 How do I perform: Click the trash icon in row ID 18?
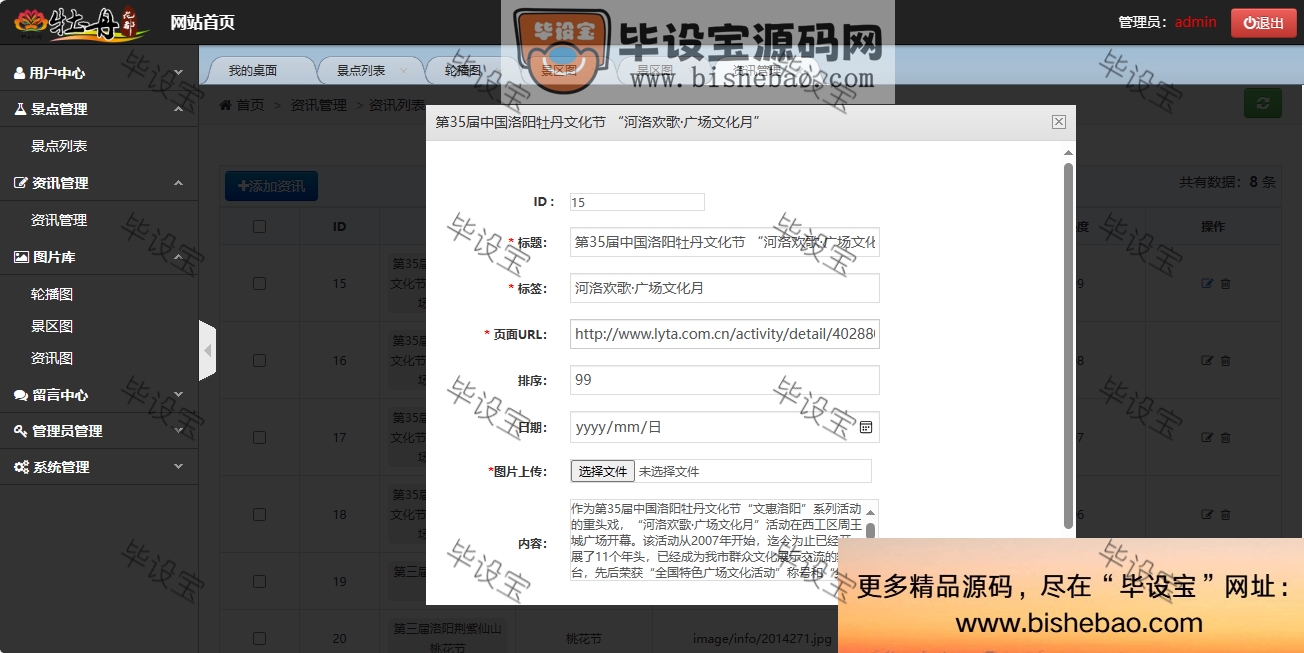click(x=1225, y=515)
